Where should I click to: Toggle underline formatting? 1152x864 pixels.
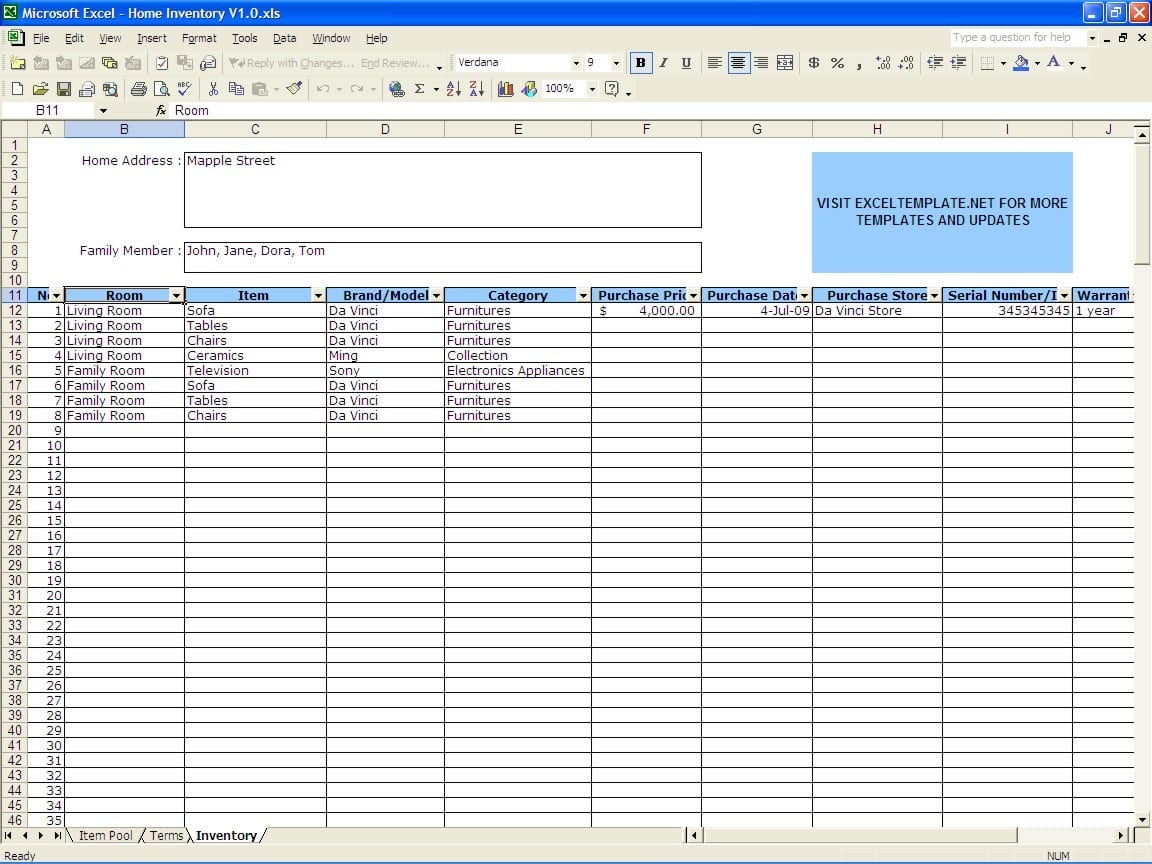pyautogui.click(x=686, y=62)
